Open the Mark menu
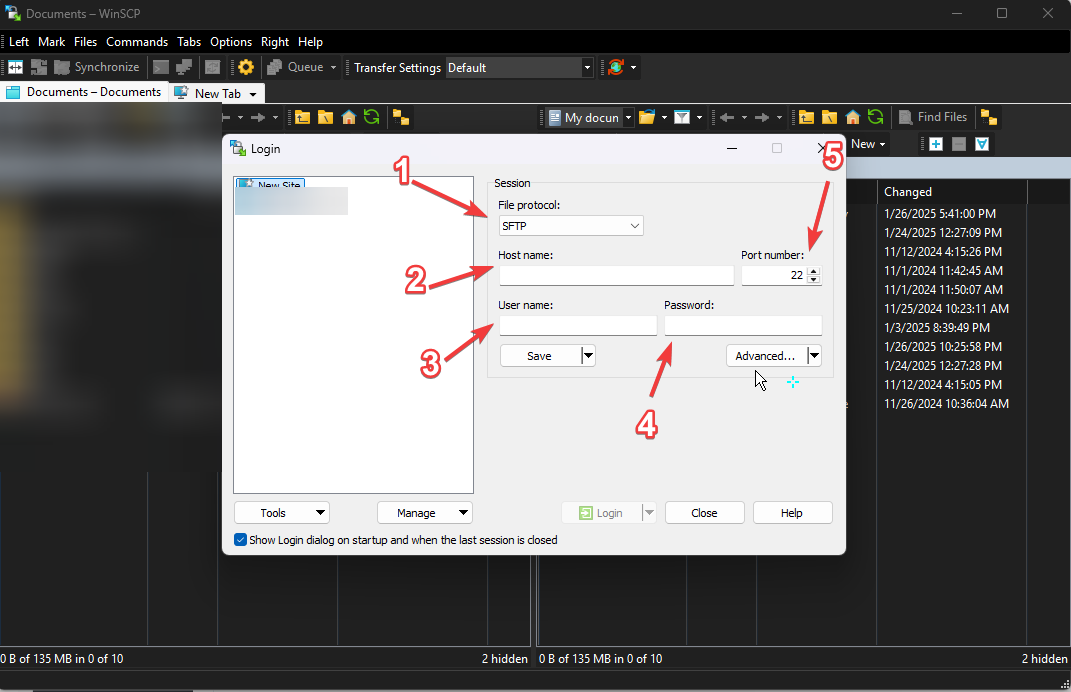Image resolution: width=1071 pixels, height=692 pixels. pos(51,42)
